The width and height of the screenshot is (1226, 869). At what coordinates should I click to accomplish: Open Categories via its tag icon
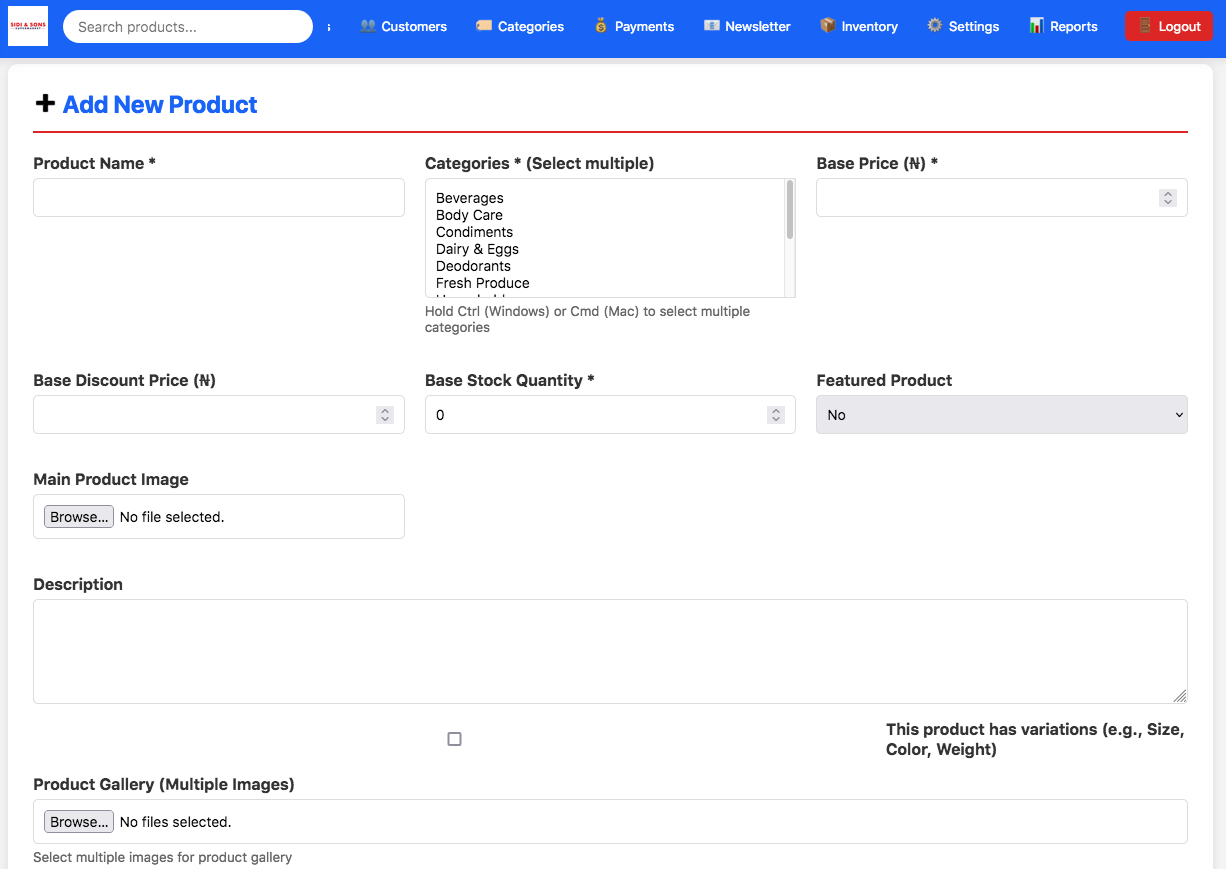tap(484, 26)
